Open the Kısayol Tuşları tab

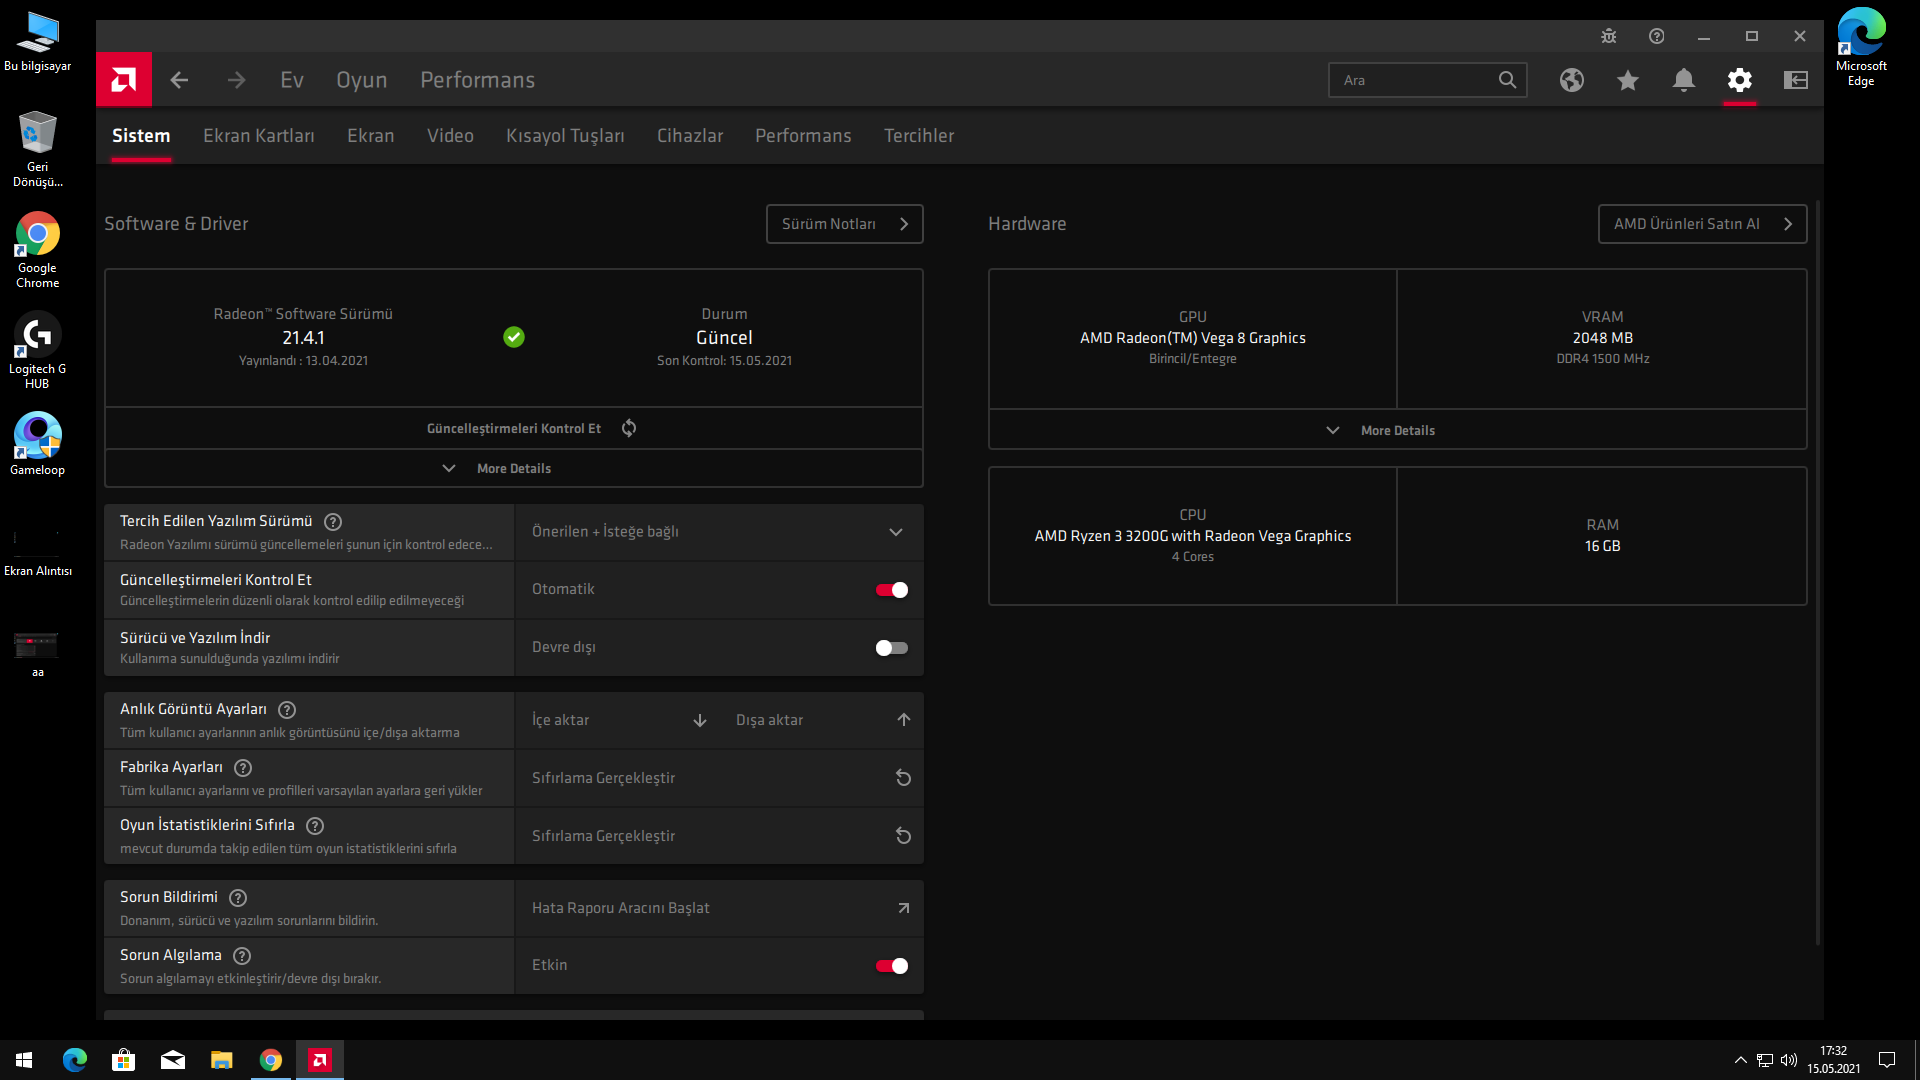(x=564, y=136)
